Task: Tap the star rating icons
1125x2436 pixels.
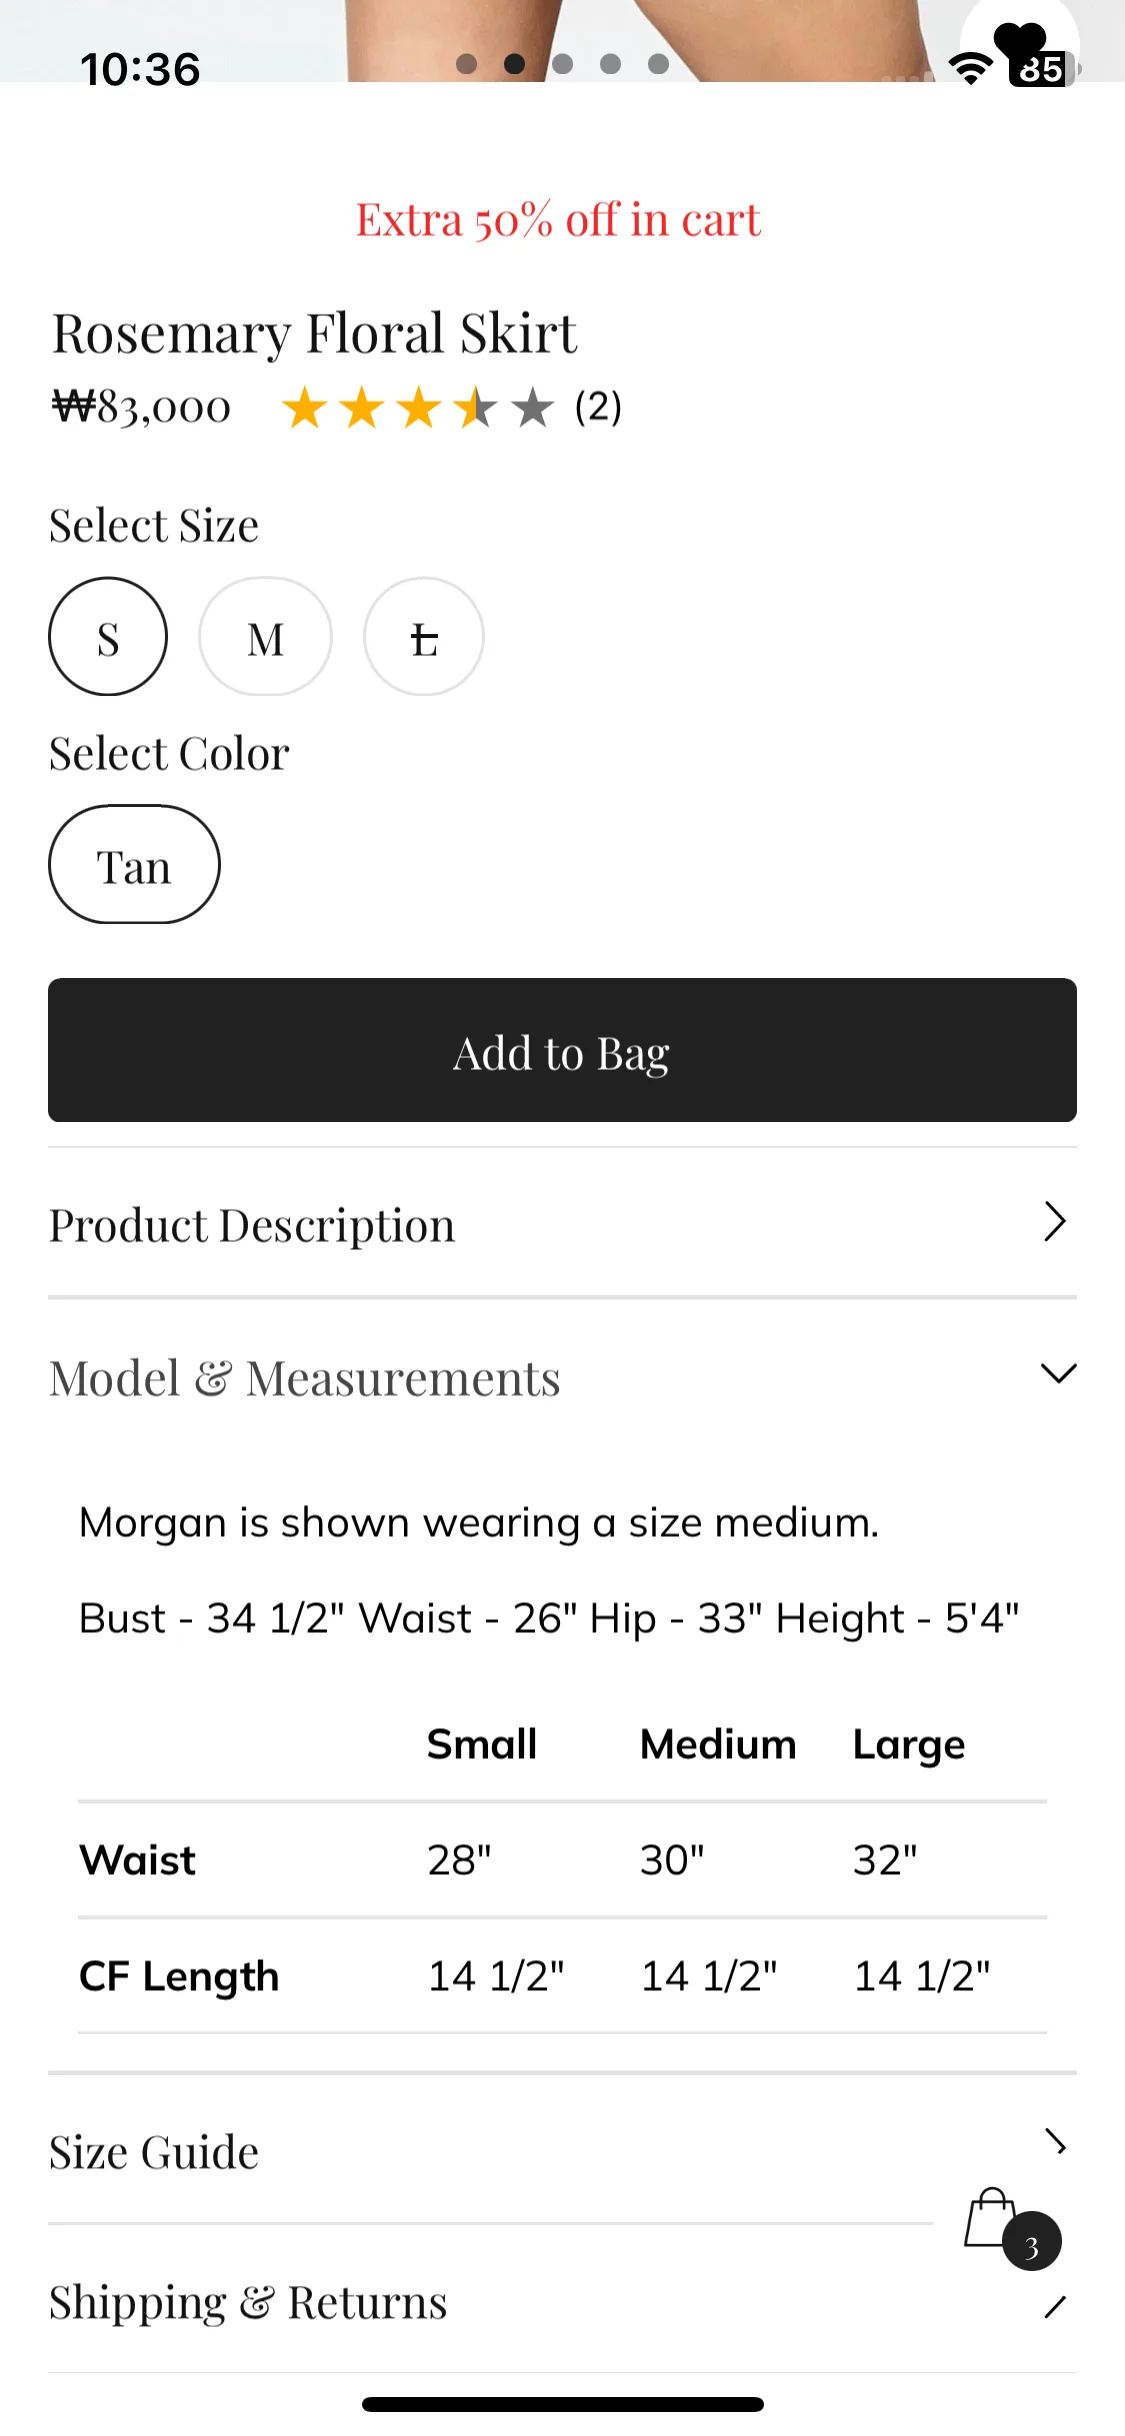Action: 417,408
